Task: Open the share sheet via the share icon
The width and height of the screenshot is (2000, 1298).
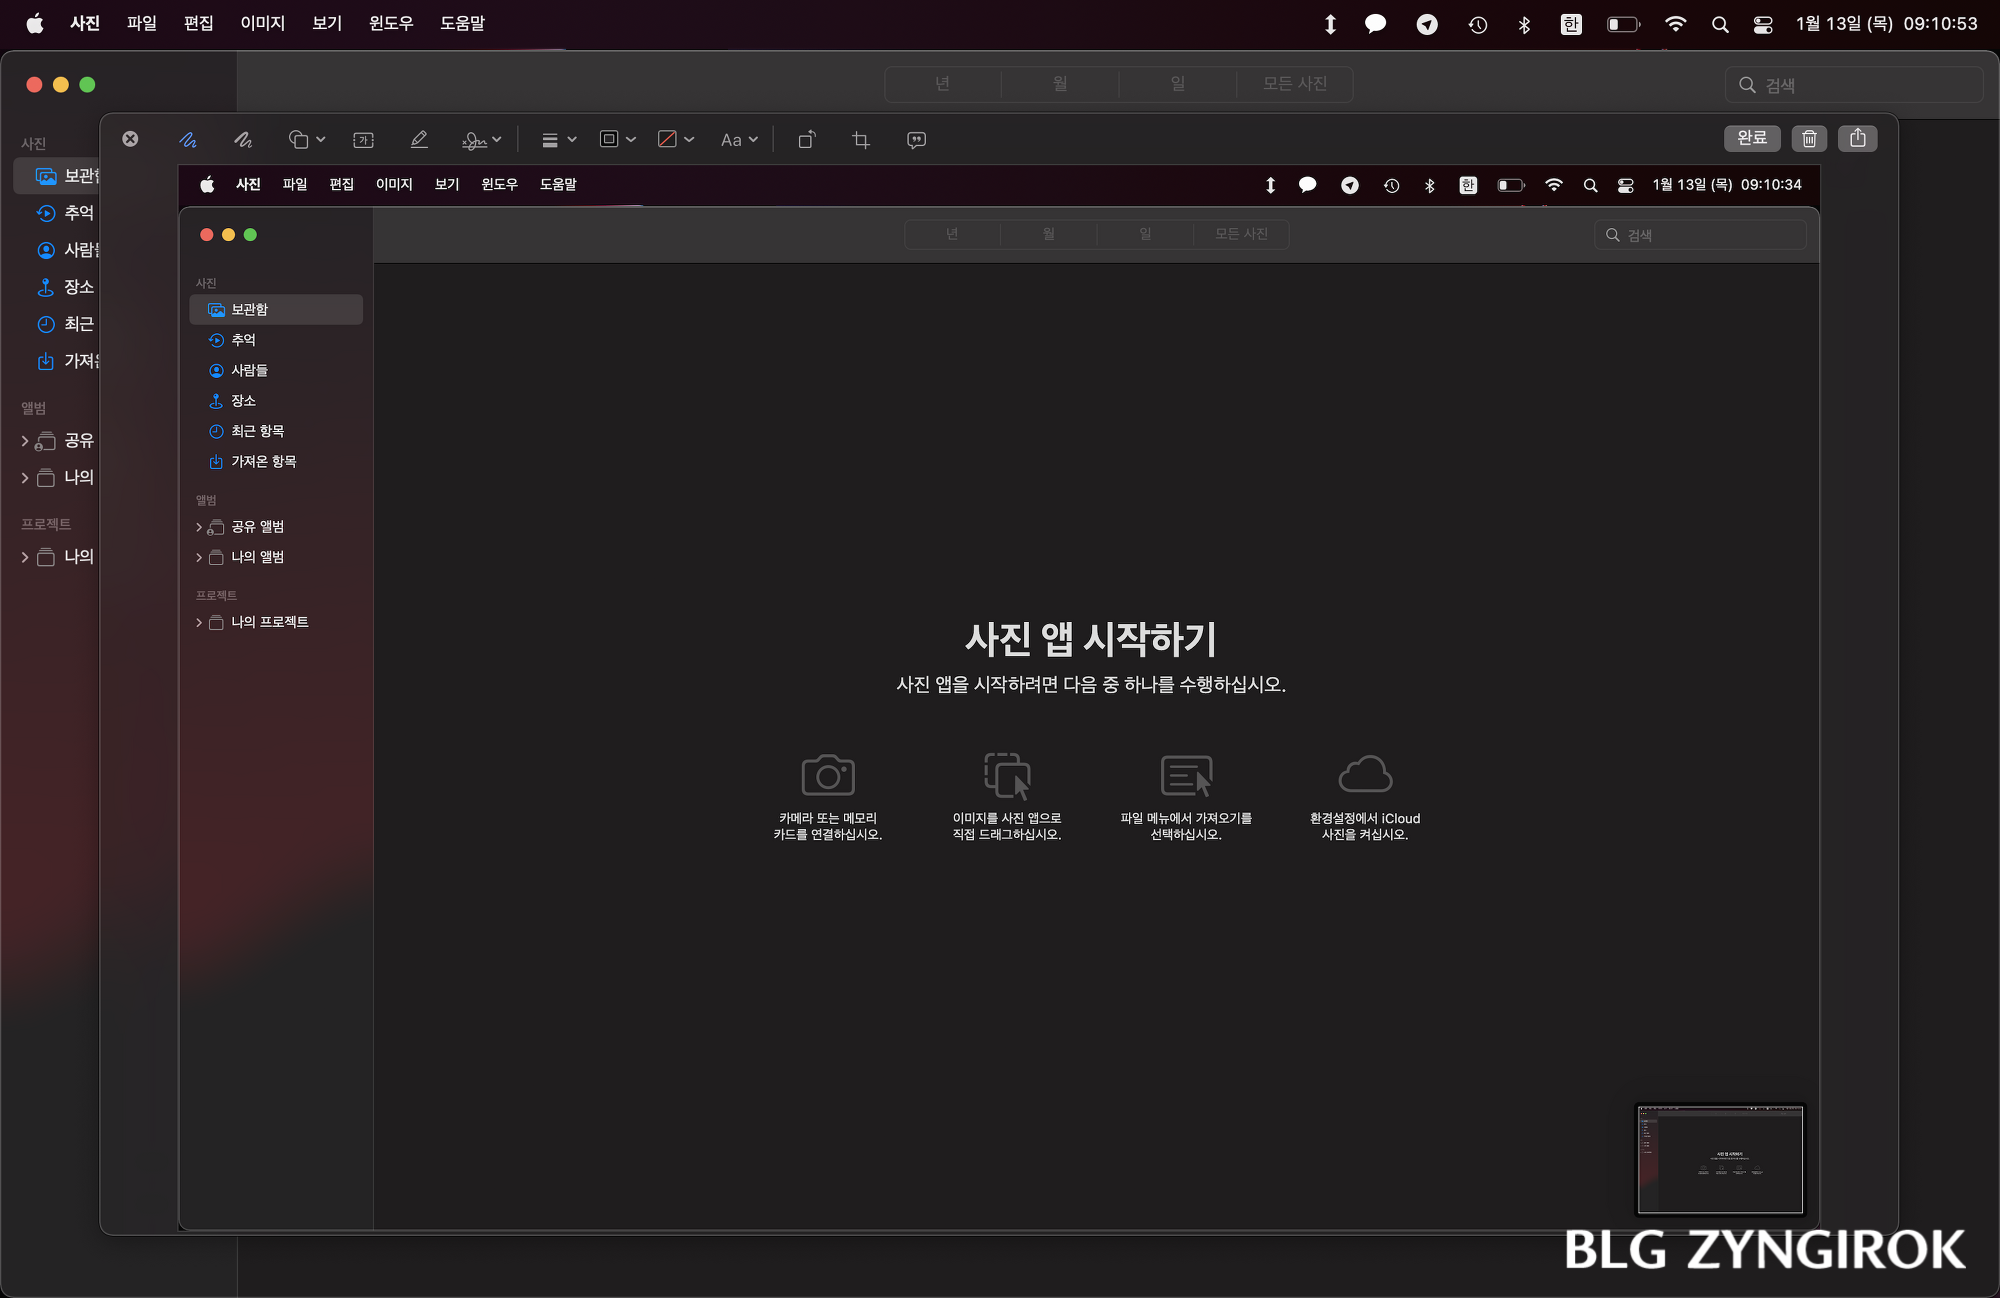Action: (1858, 139)
